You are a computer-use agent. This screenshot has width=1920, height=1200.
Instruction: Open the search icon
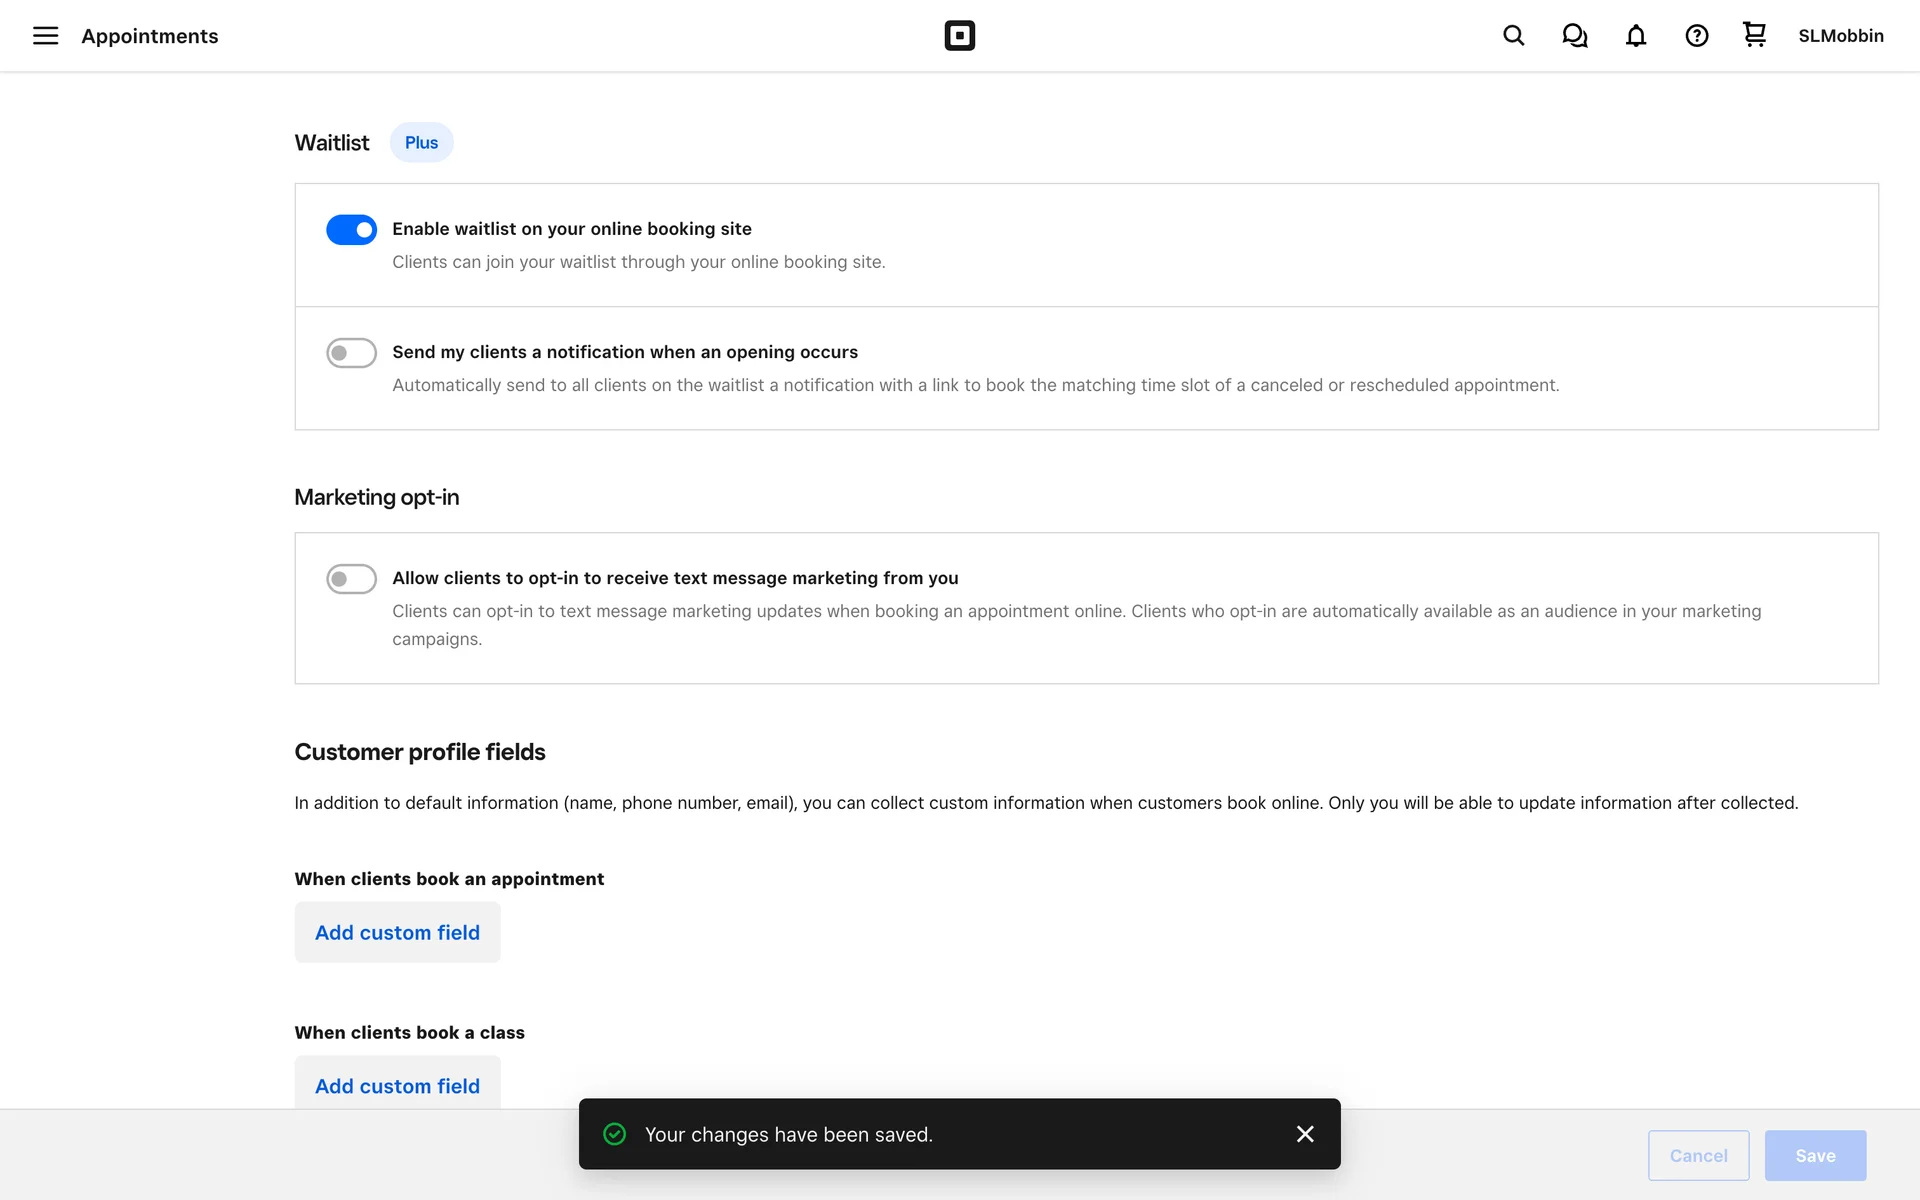1513,36
